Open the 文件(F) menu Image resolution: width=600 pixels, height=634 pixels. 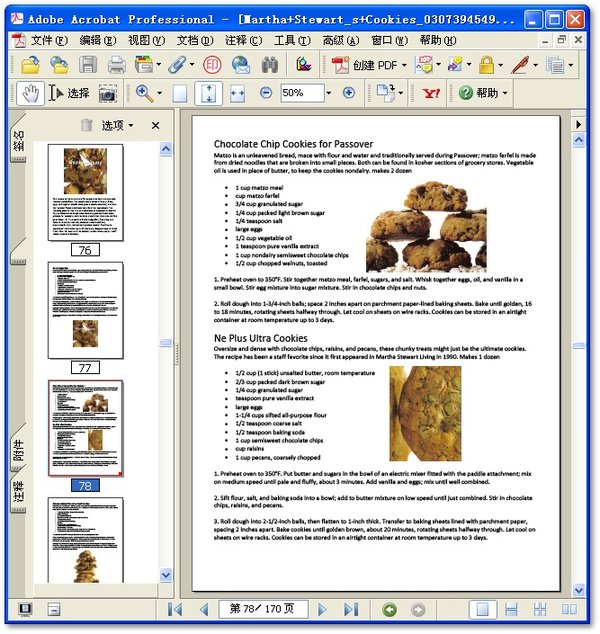[49, 40]
